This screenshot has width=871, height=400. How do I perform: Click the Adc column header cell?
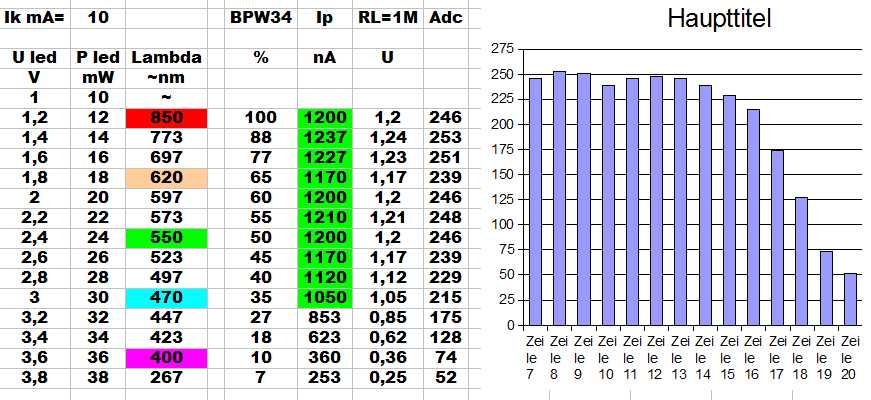445,18
